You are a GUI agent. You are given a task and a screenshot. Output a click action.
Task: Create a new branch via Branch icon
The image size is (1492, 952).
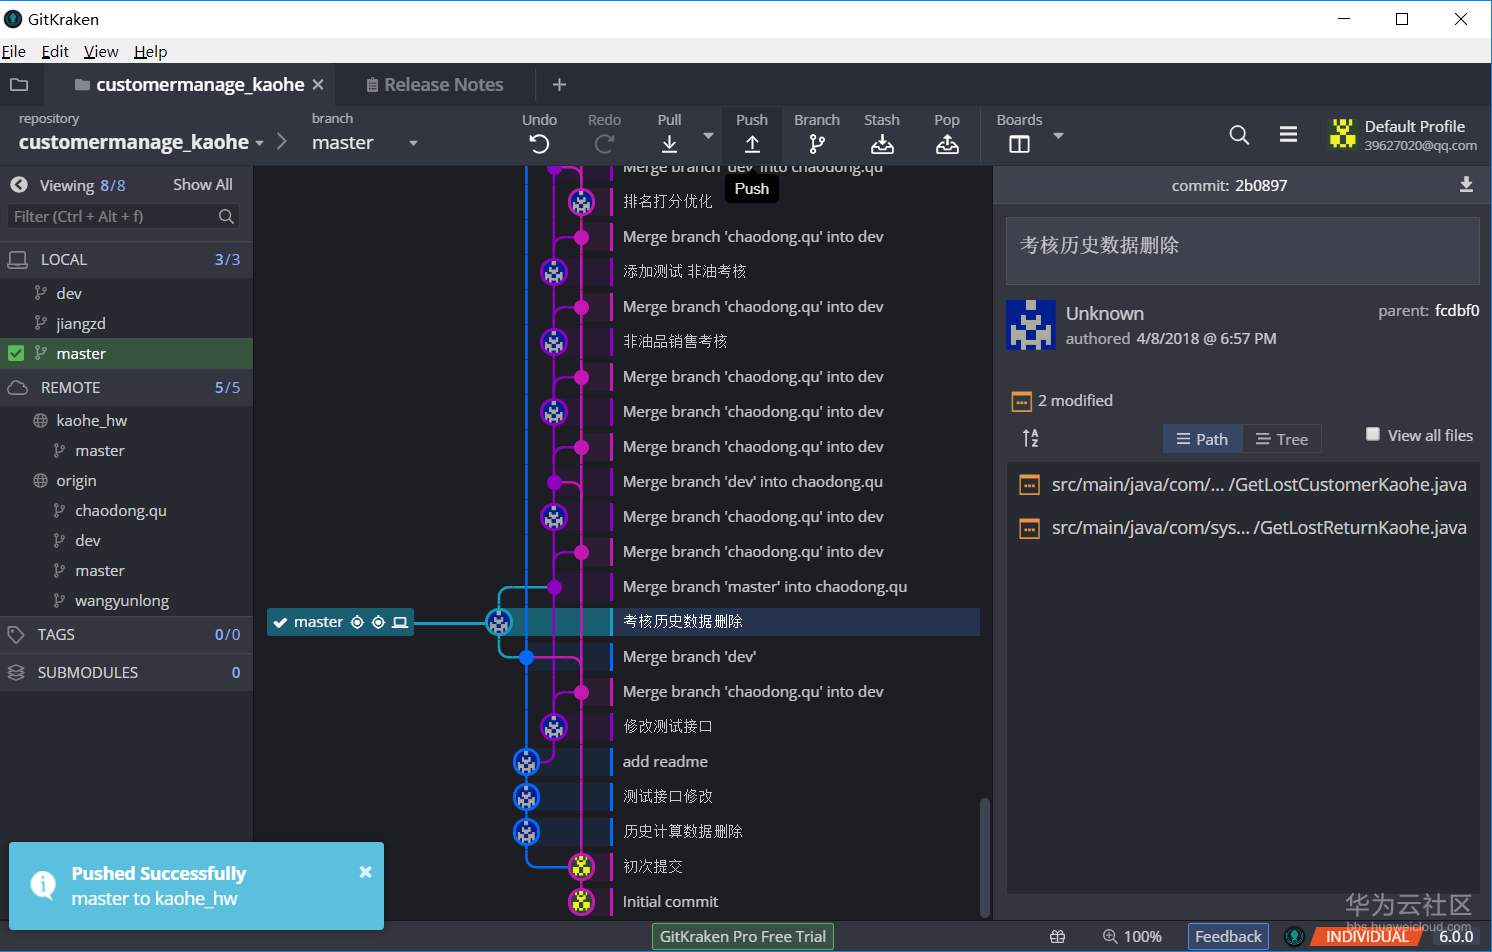tap(817, 144)
